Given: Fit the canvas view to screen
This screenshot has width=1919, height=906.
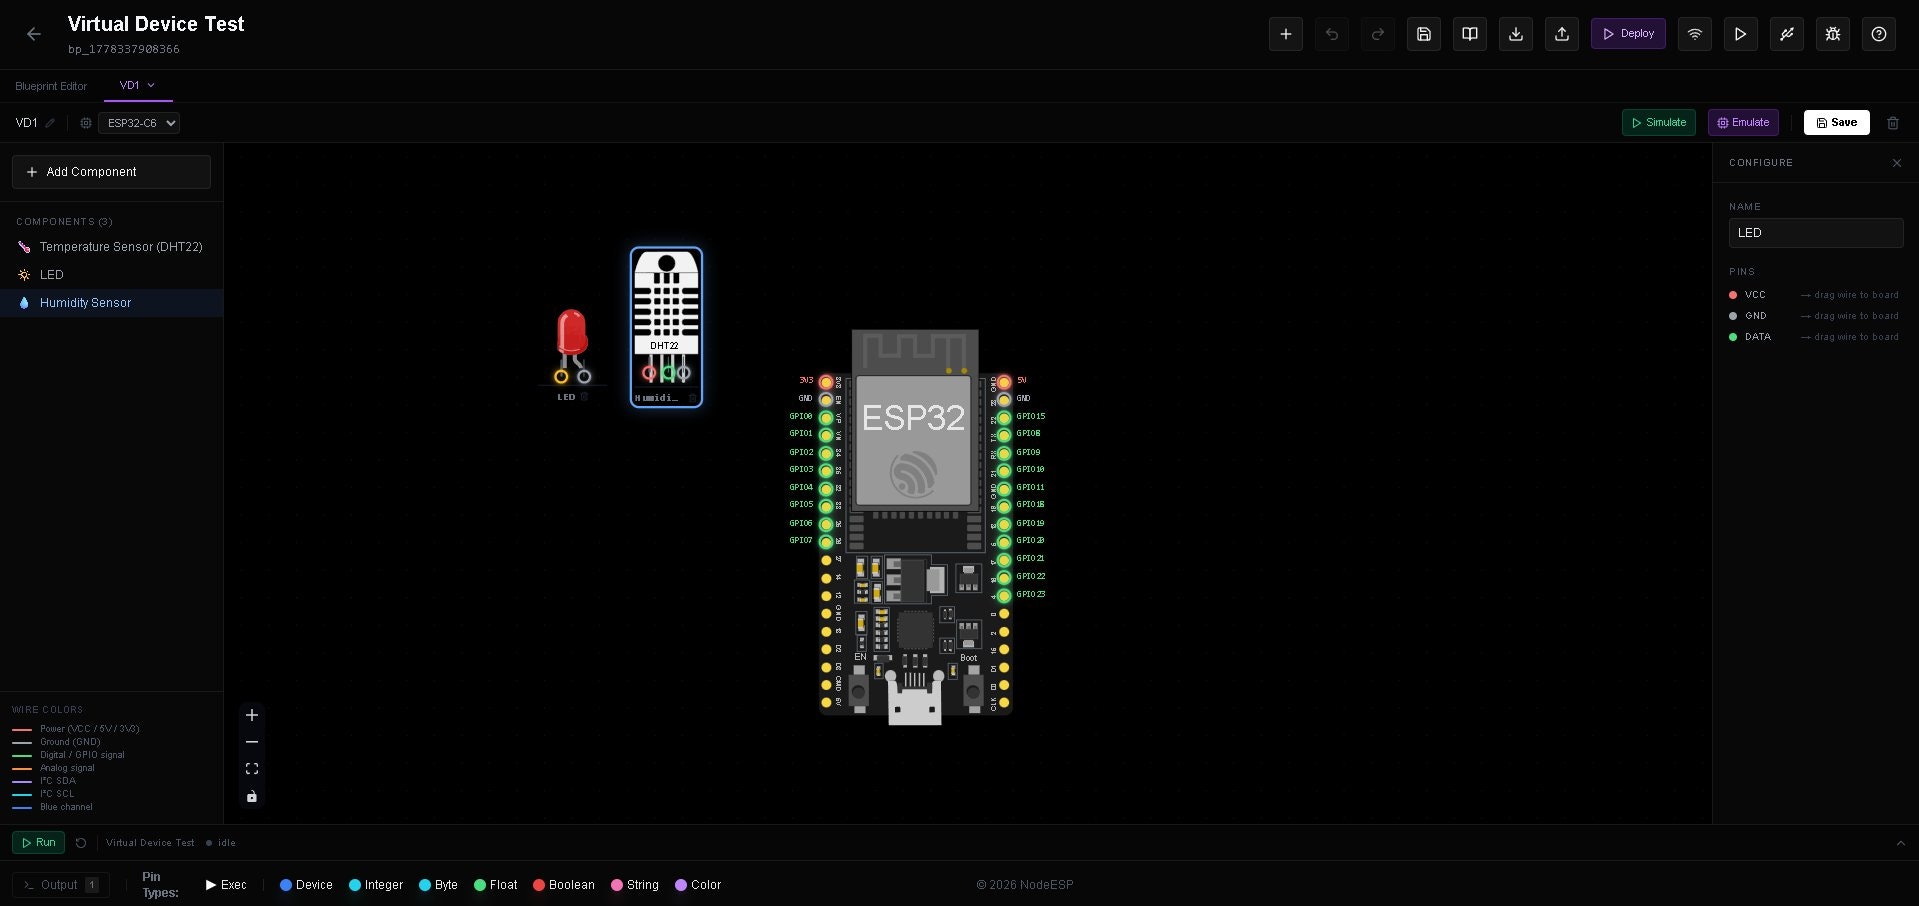Looking at the screenshot, I should tap(252, 769).
